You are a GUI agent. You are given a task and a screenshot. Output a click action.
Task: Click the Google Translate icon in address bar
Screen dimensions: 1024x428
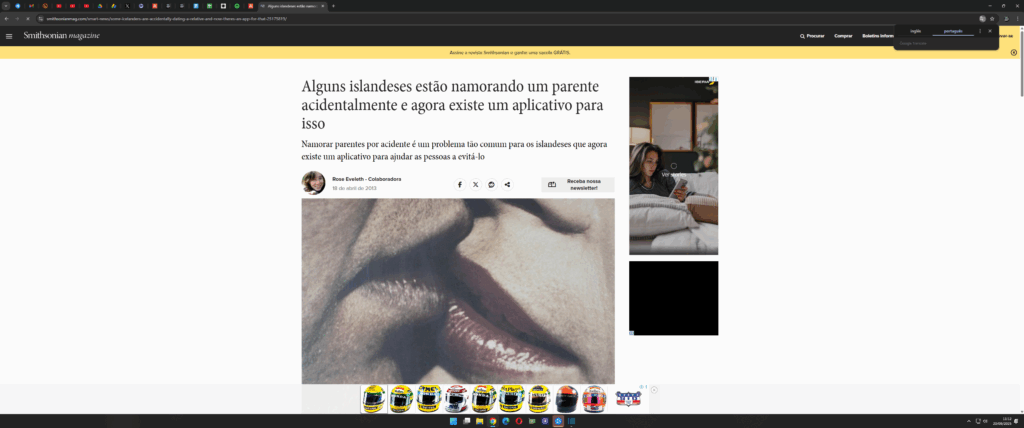point(982,18)
